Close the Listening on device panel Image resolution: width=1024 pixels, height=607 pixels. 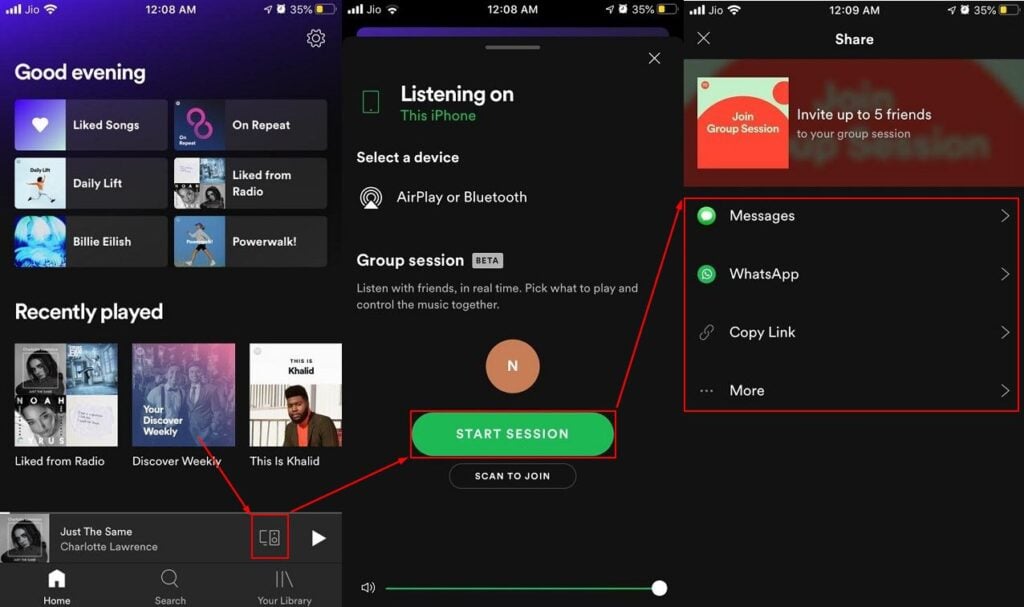click(x=654, y=58)
